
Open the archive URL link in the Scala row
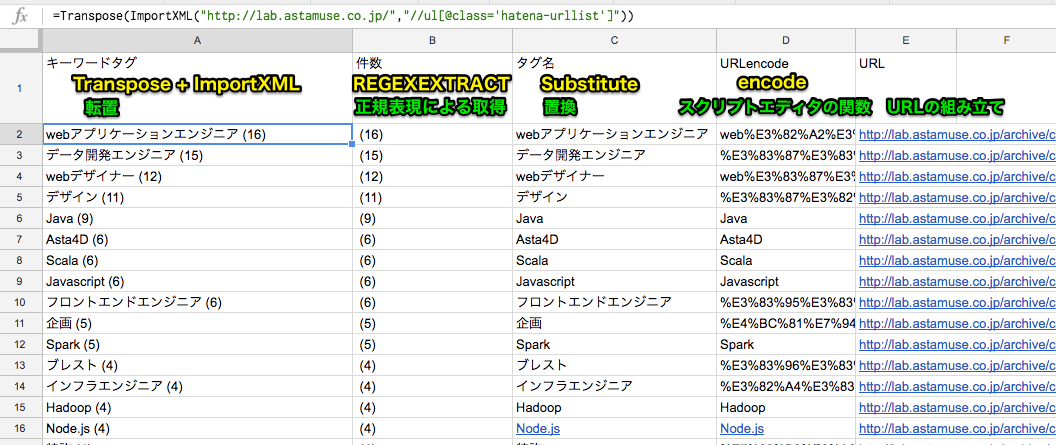[x=958, y=261]
